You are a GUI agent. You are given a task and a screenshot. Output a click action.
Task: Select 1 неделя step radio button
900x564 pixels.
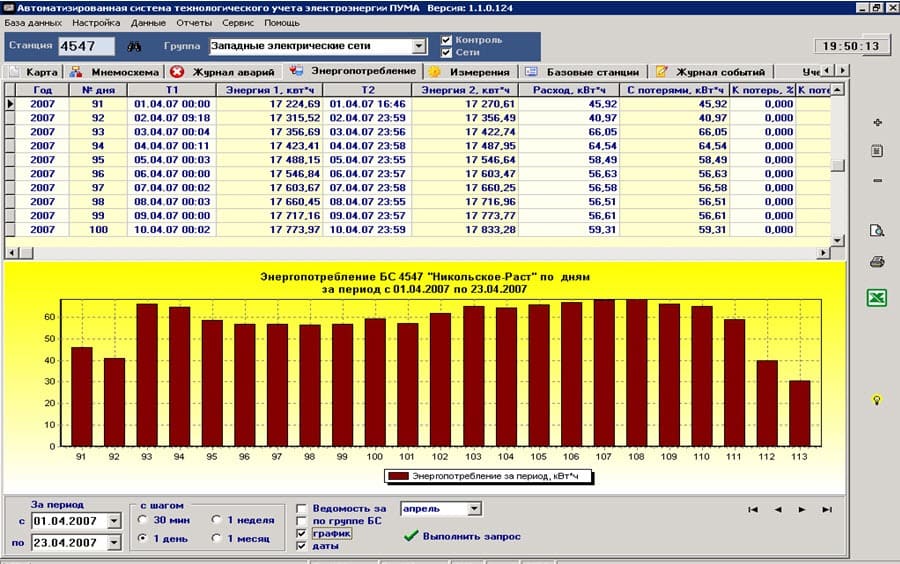point(216,520)
